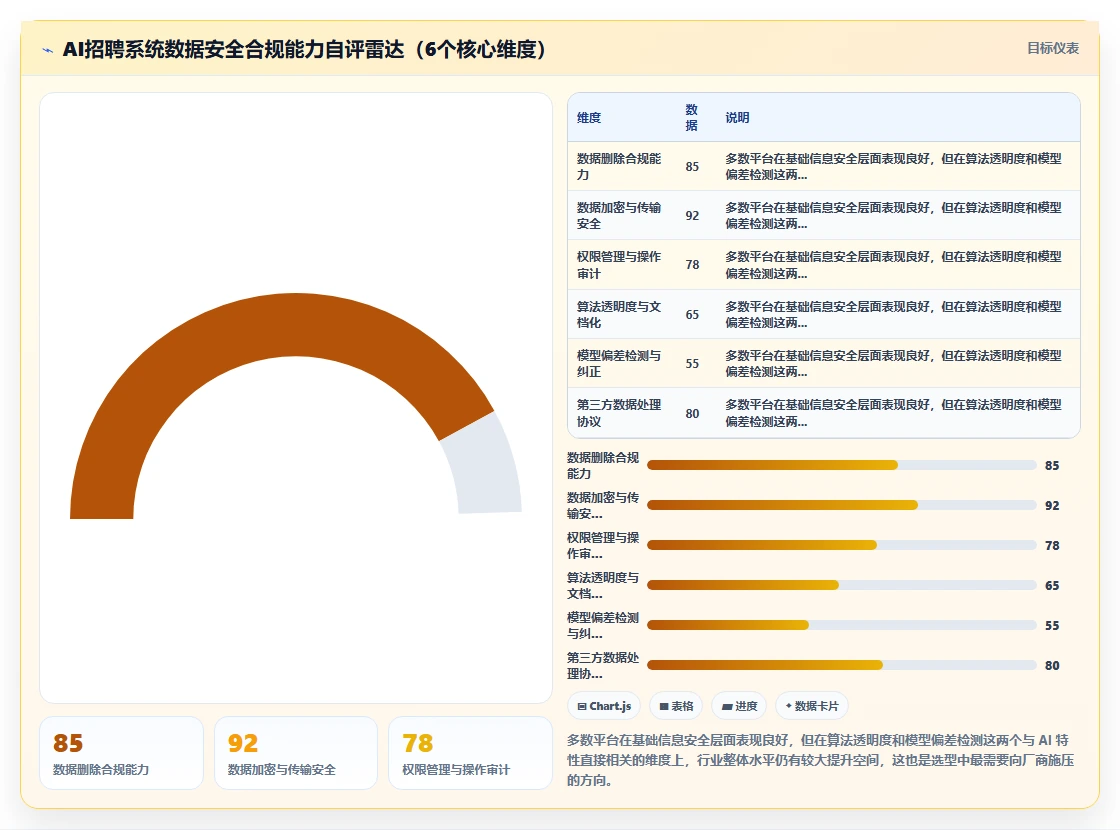Click the 80 value beside 第三方数据处 bar
The width and height of the screenshot is (1120, 830).
click(1052, 666)
